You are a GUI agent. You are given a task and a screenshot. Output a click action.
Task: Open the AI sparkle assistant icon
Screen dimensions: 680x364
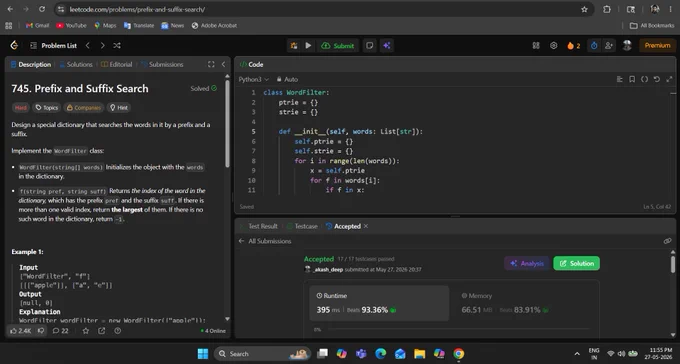386,46
